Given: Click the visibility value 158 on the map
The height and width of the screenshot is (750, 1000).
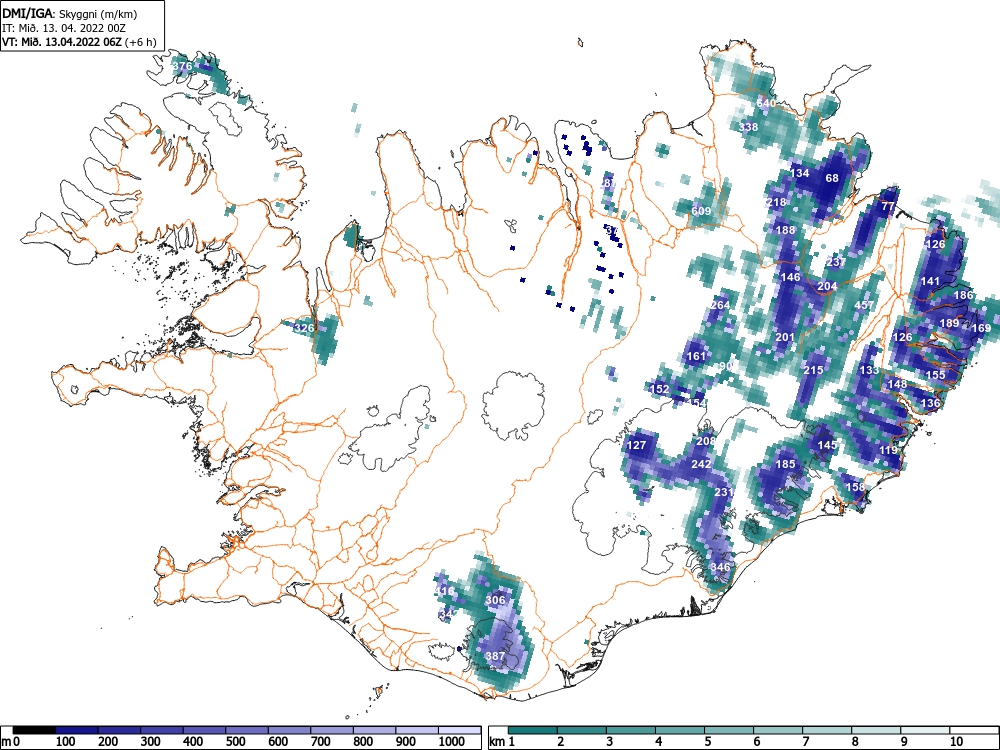Looking at the screenshot, I should pyautogui.click(x=855, y=487).
